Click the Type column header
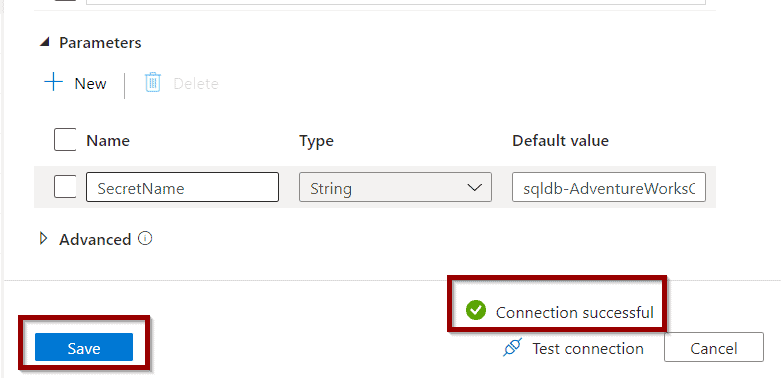Viewport: 781px width, 378px height. pyautogui.click(x=316, y=141)
